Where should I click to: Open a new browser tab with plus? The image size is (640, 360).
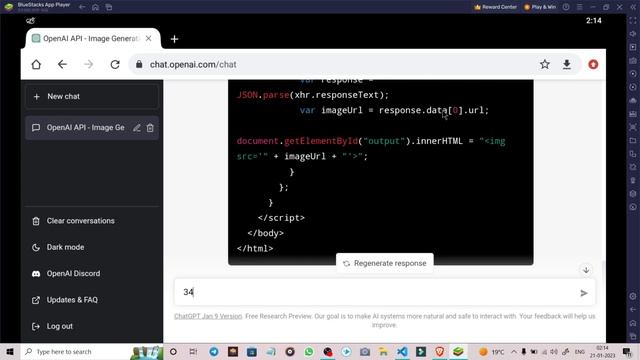pyautogui.click(x=174, y=39)
